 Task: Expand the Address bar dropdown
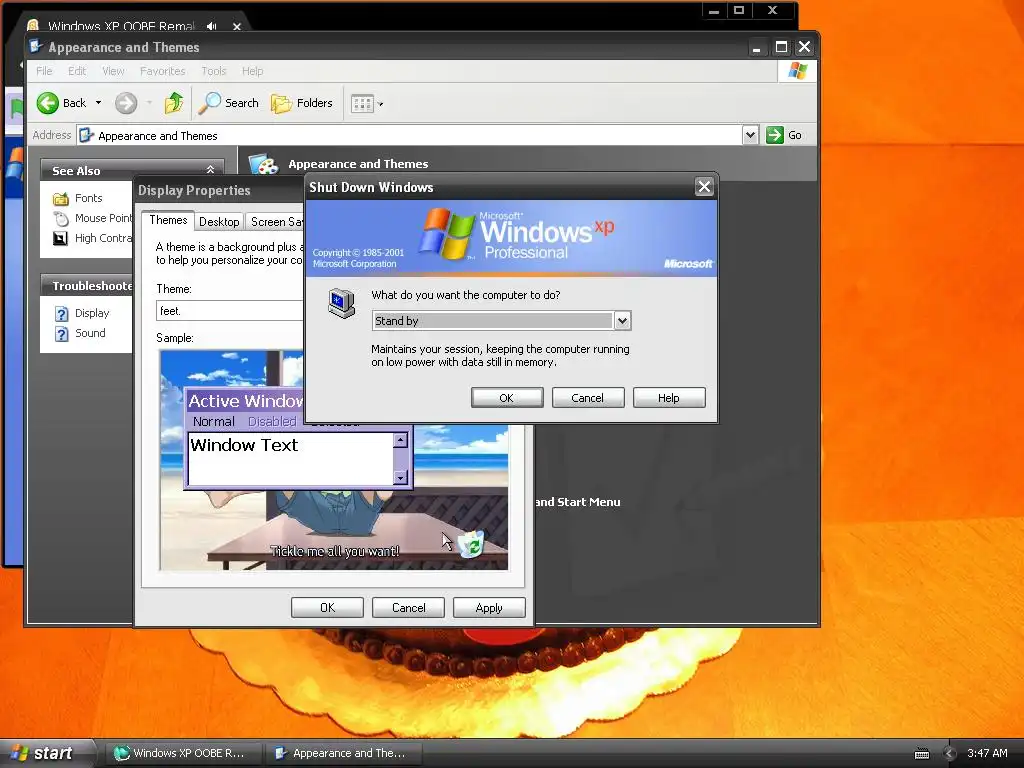(750, 135)
